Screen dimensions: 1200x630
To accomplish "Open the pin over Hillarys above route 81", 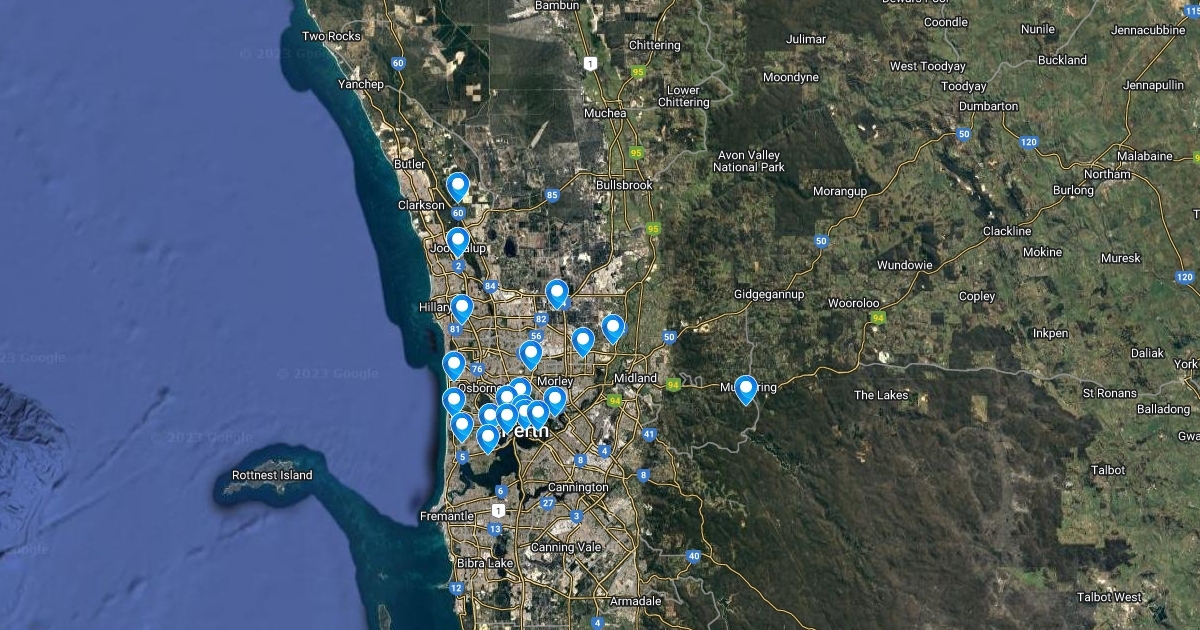I will (461, 309).
